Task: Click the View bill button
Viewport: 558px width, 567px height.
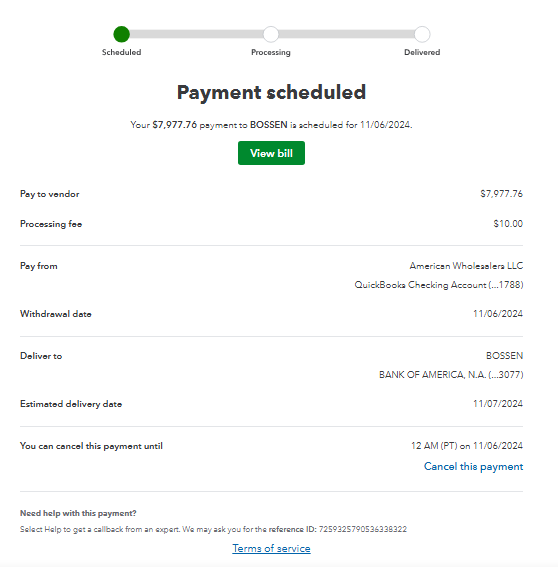Action: coord(271,153)
